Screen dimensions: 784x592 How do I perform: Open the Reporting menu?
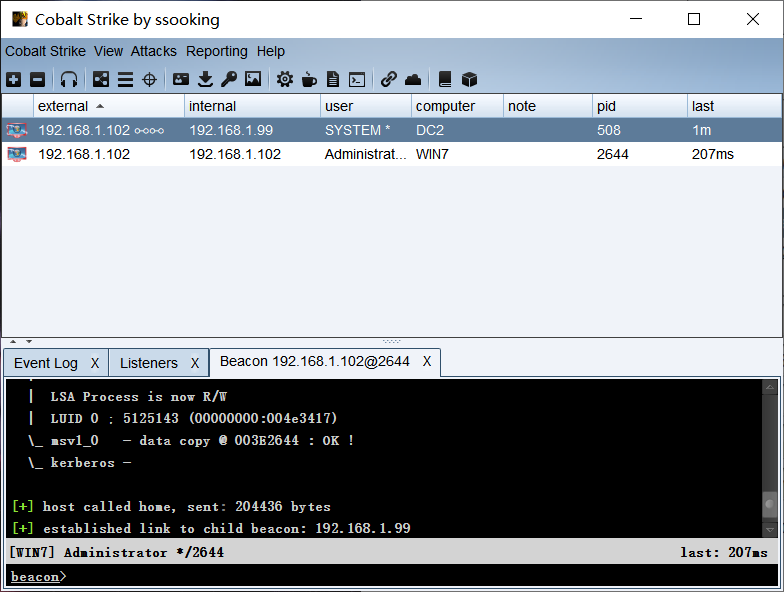[216, 51]
